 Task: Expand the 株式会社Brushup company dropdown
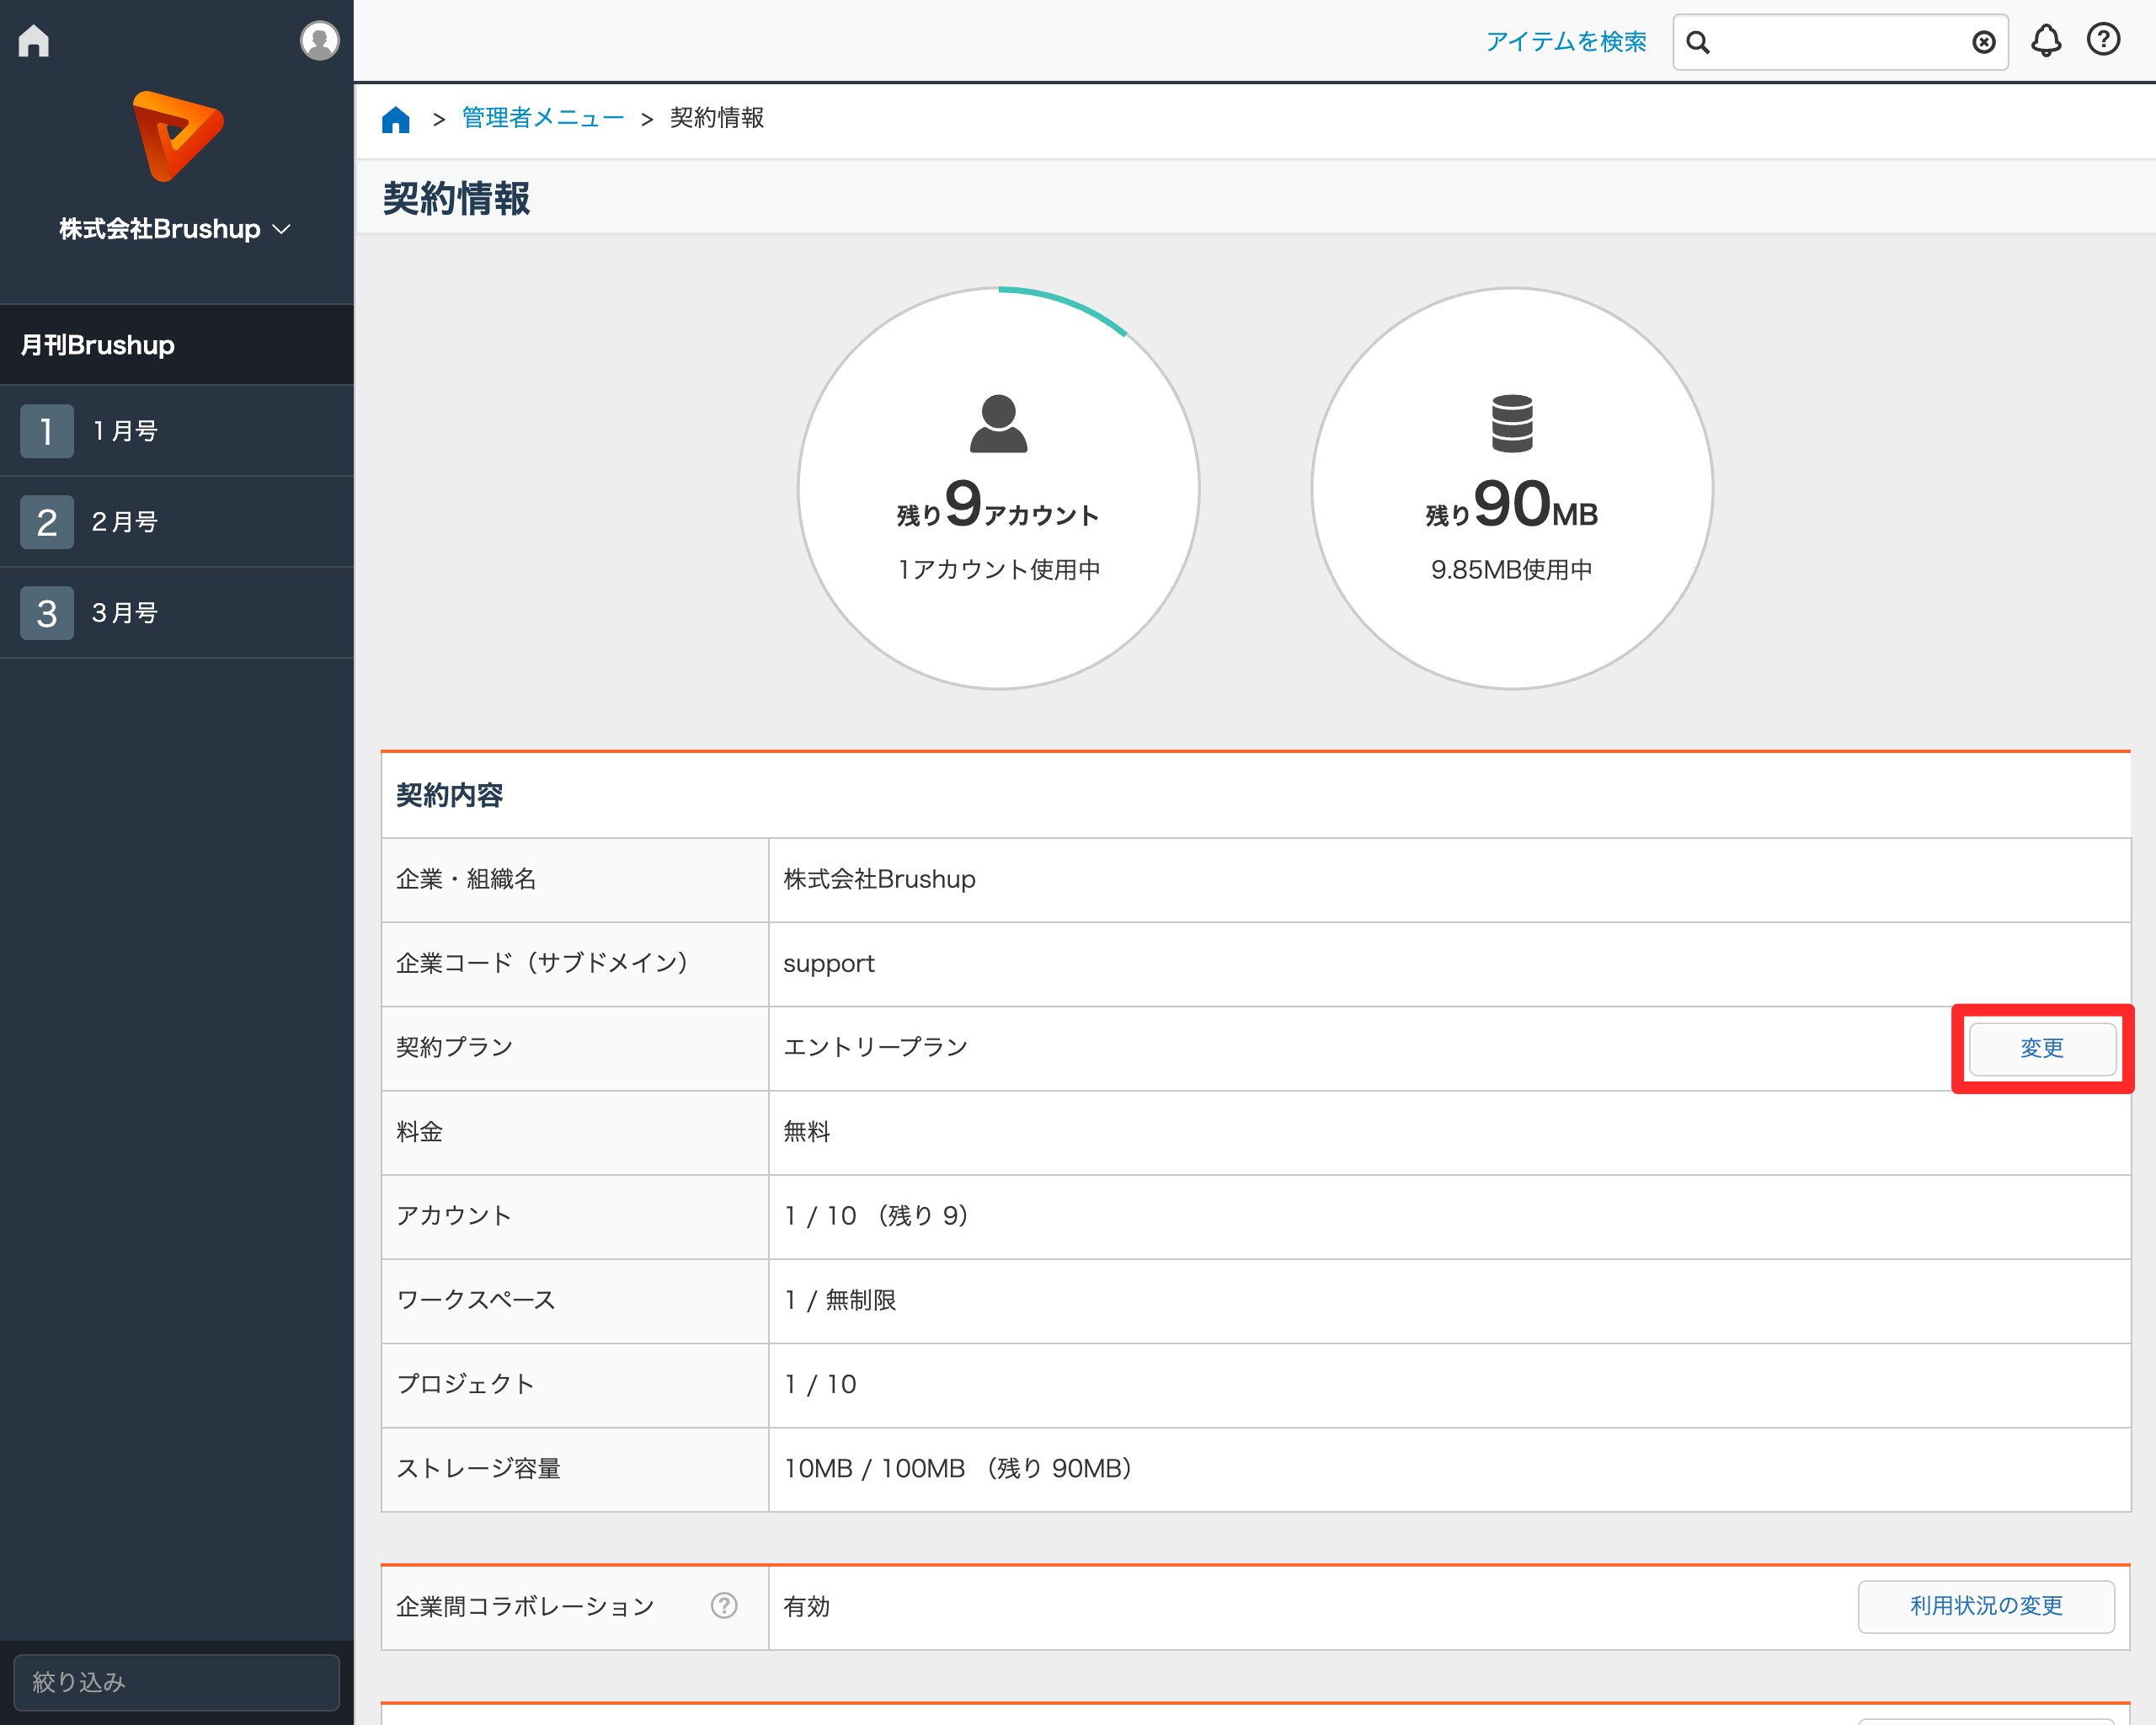tap(176, 229)
